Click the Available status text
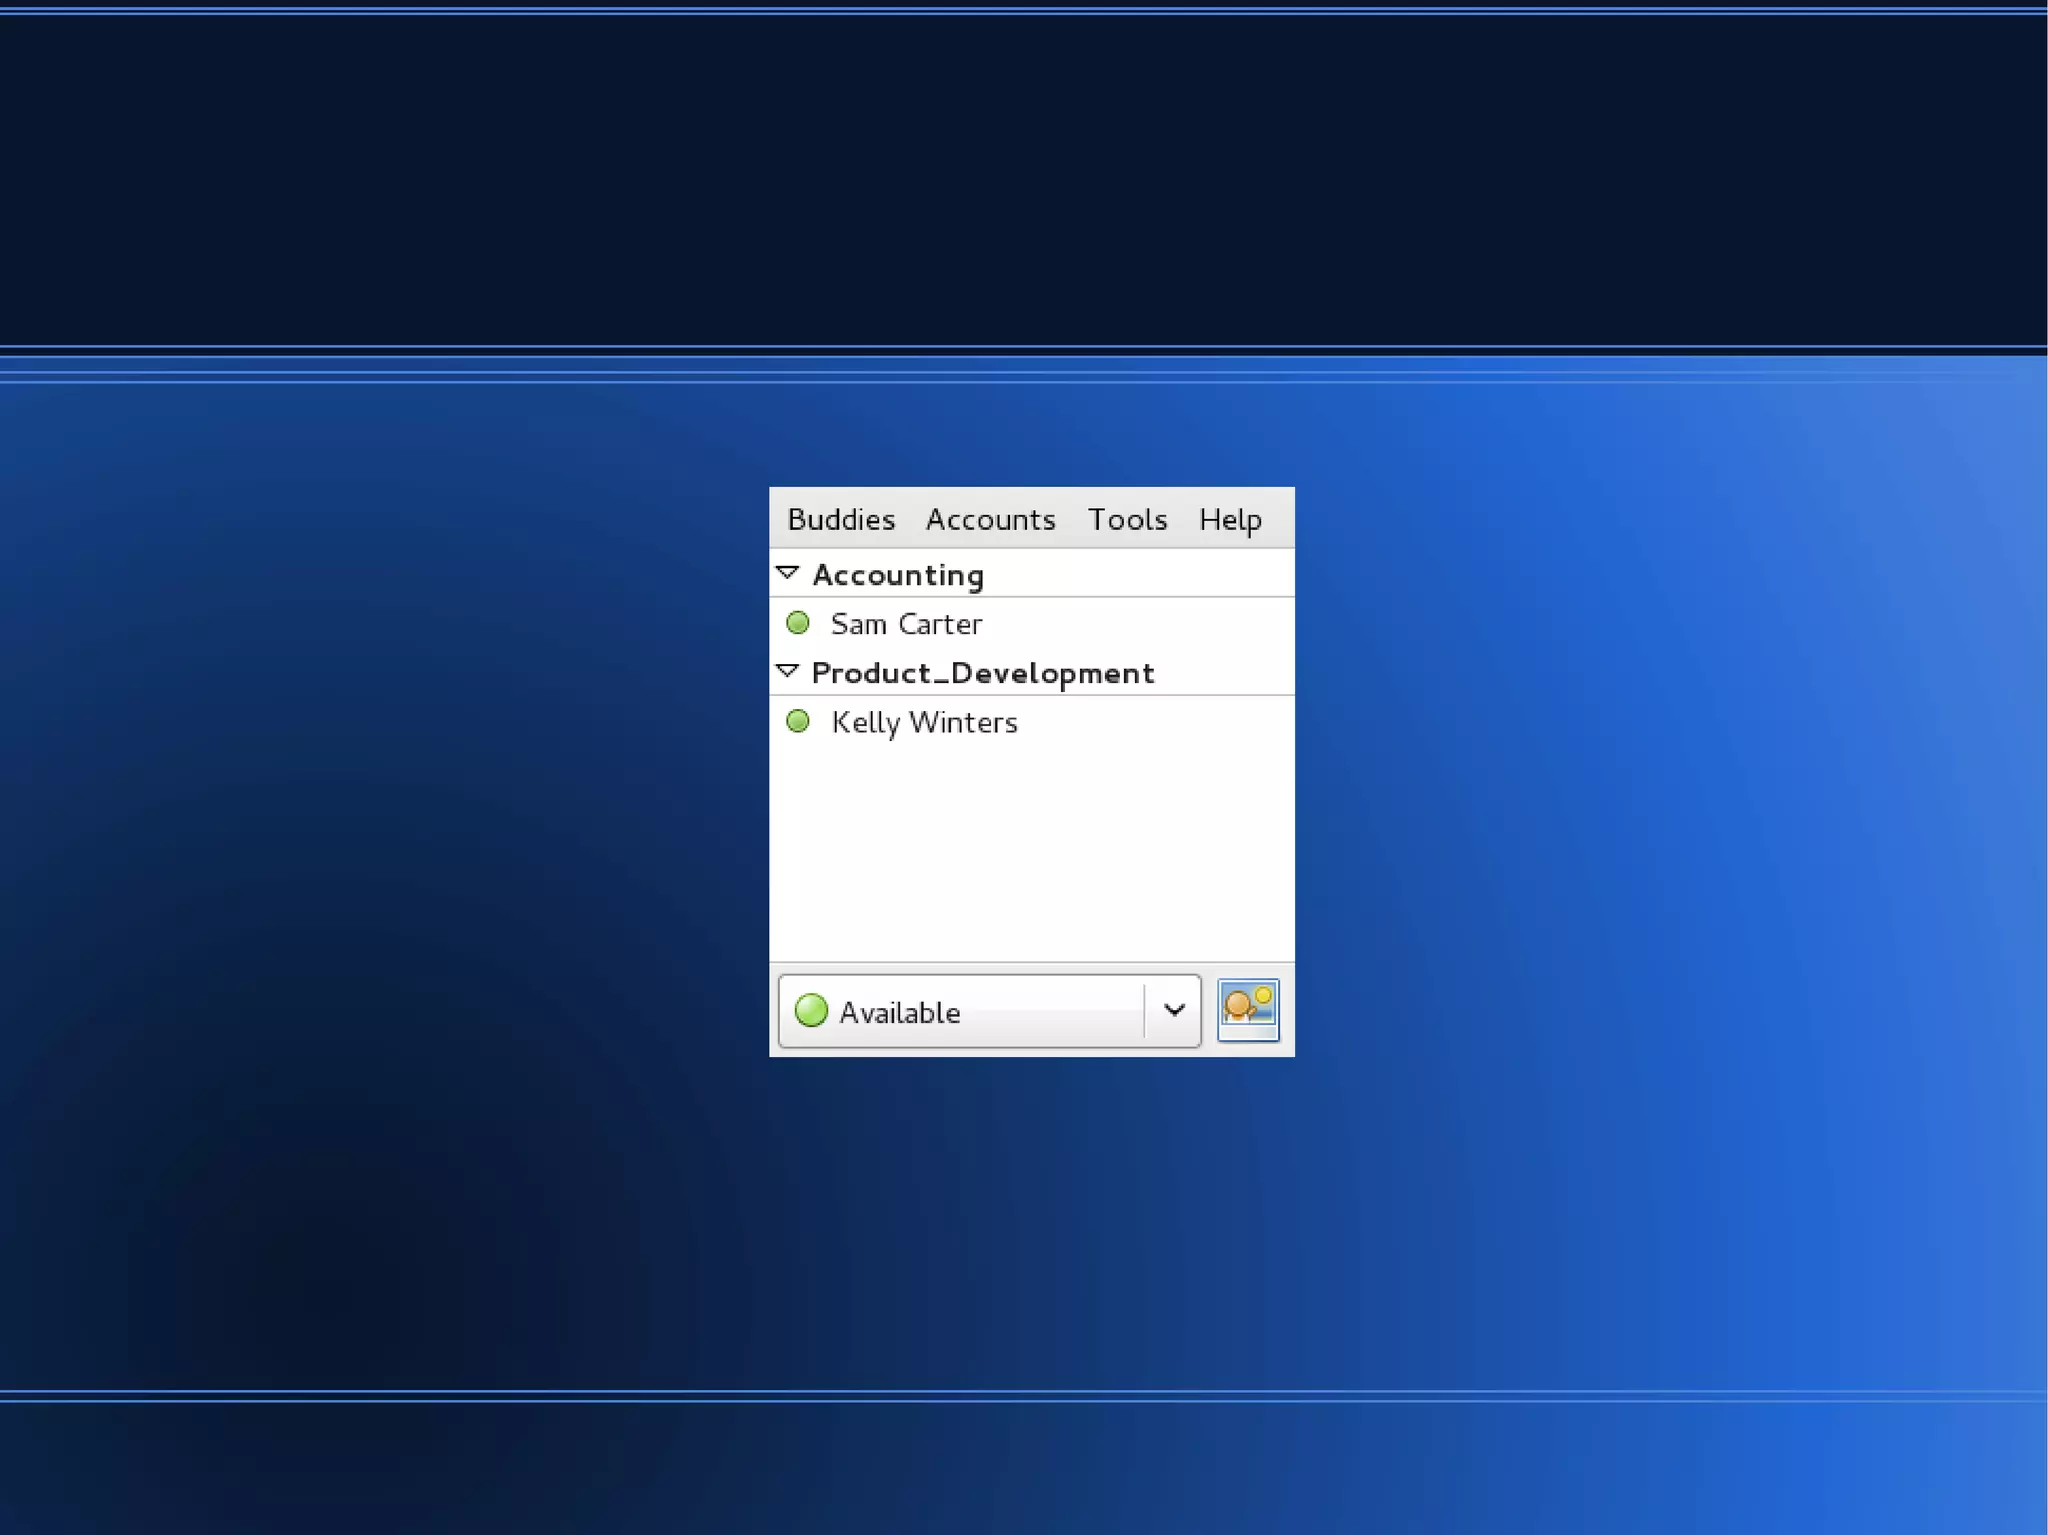The height and width of the screenshot is (1535, 2048). 899,1012
